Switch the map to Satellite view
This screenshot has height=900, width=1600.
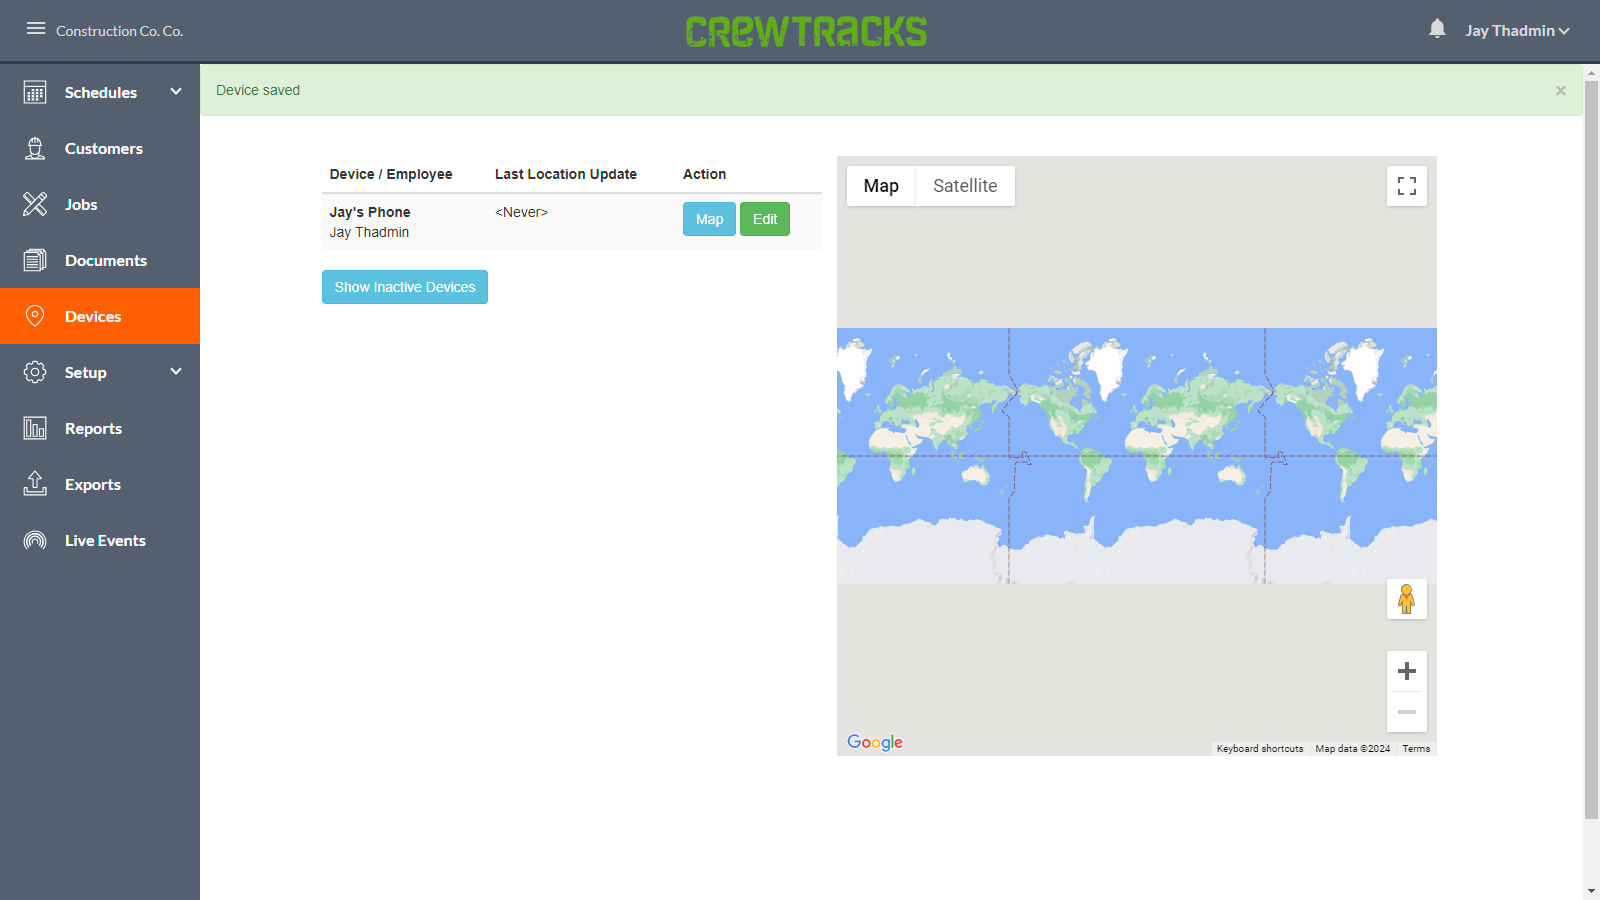point(965,186)
